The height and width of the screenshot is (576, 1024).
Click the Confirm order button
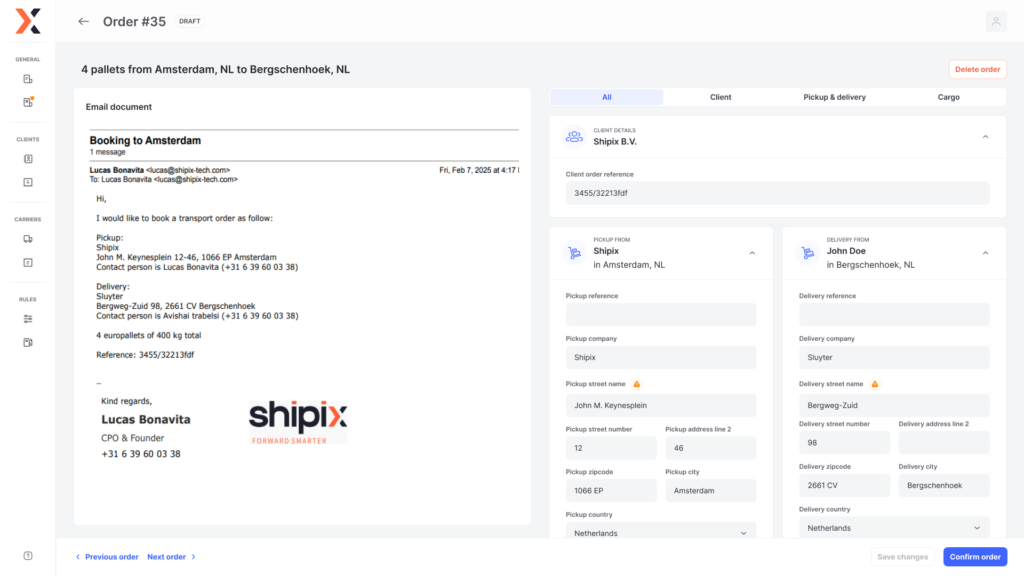point(974,556)
